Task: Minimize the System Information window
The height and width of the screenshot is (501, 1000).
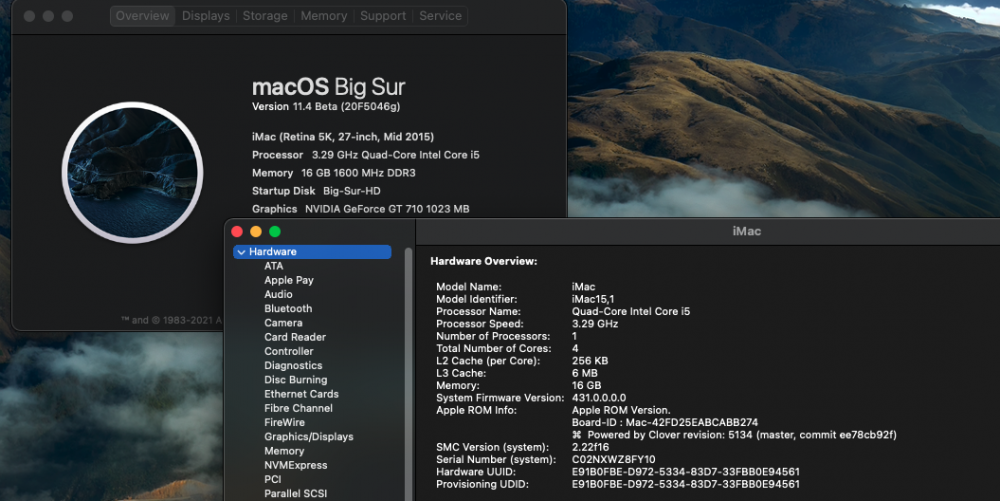Action: click(x=256, y=231)
